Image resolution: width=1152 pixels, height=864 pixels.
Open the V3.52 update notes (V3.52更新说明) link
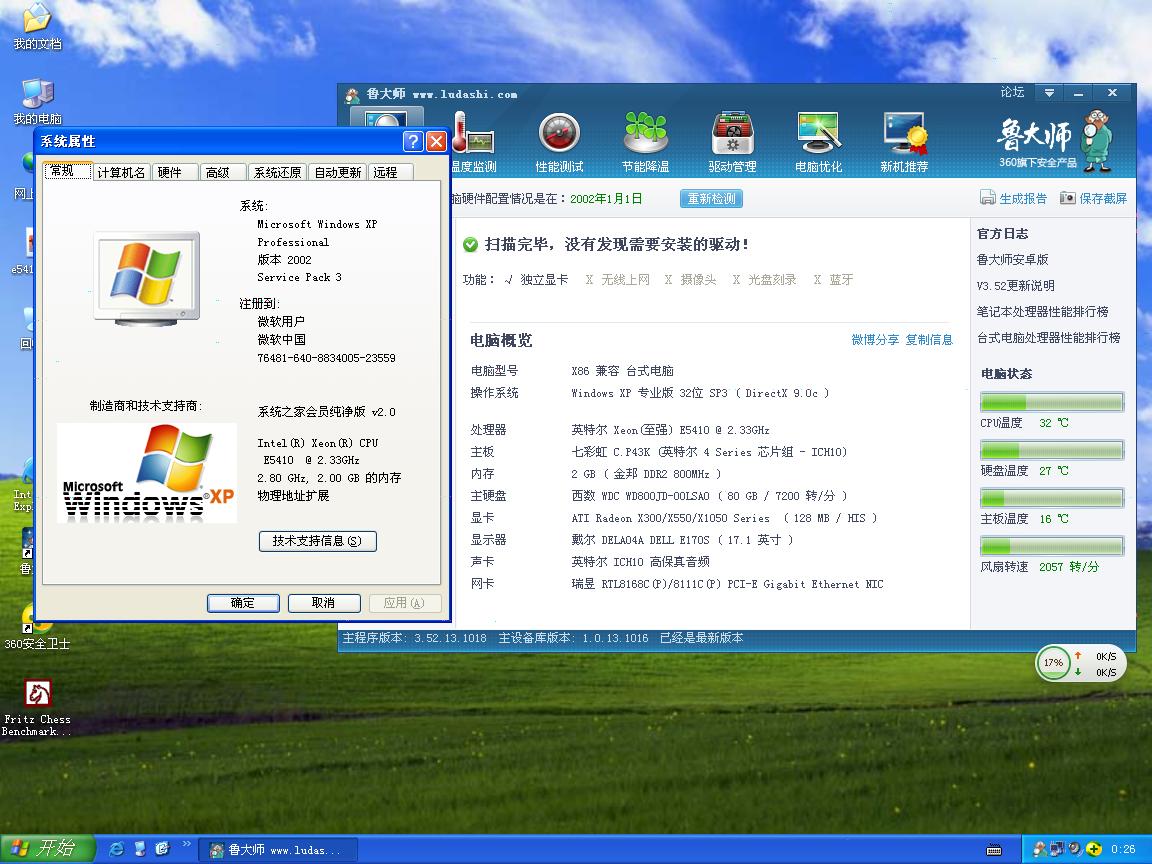coord(1015,286)
